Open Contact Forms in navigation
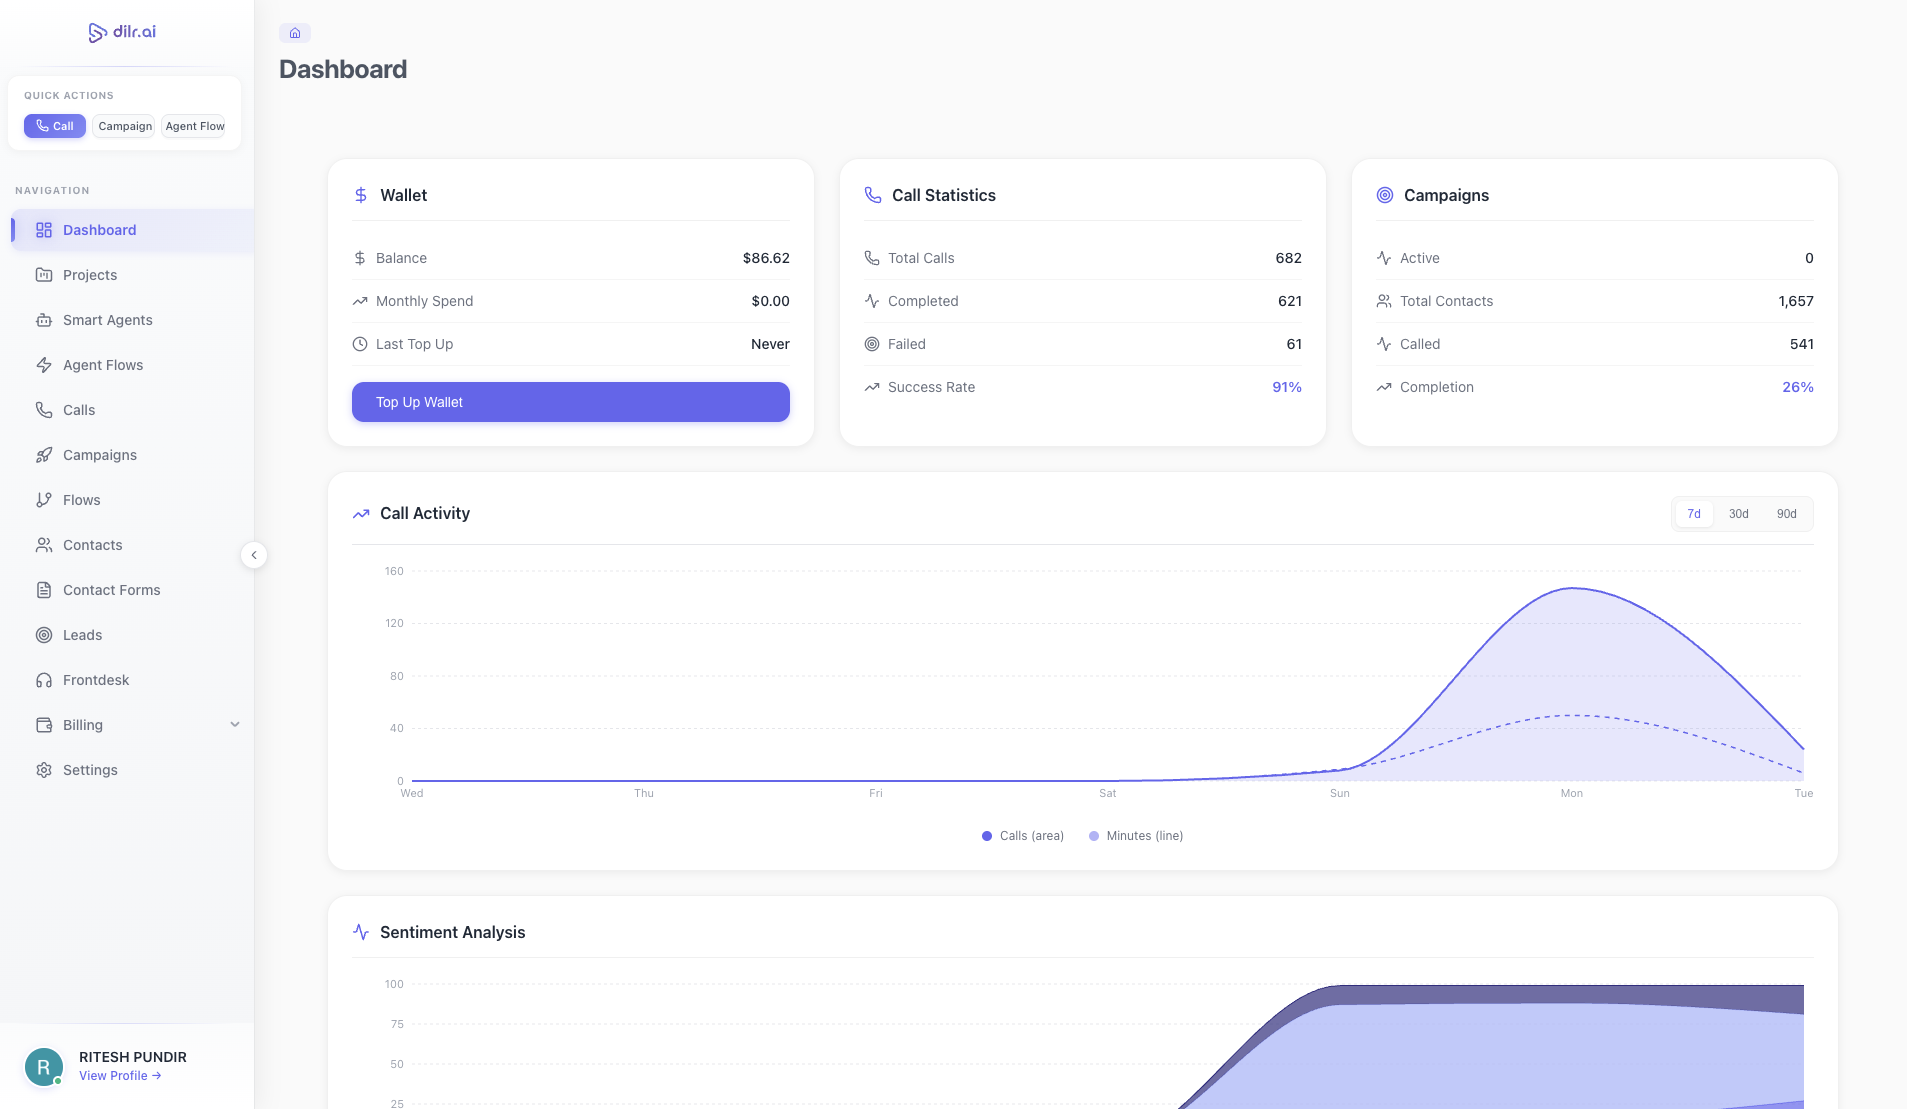The width and height of the screenshot is (1907, 1109). (x=132, y=590)
